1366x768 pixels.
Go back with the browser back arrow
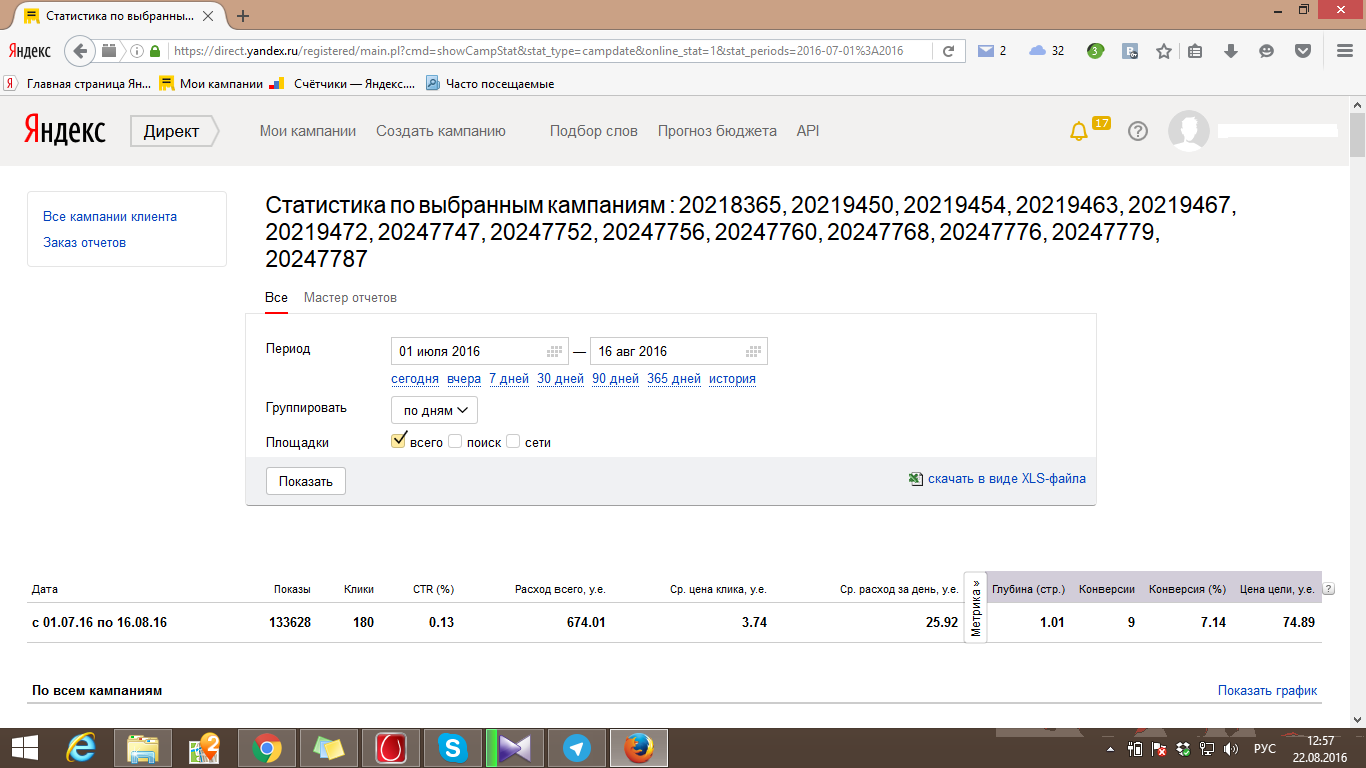[82, 51]
